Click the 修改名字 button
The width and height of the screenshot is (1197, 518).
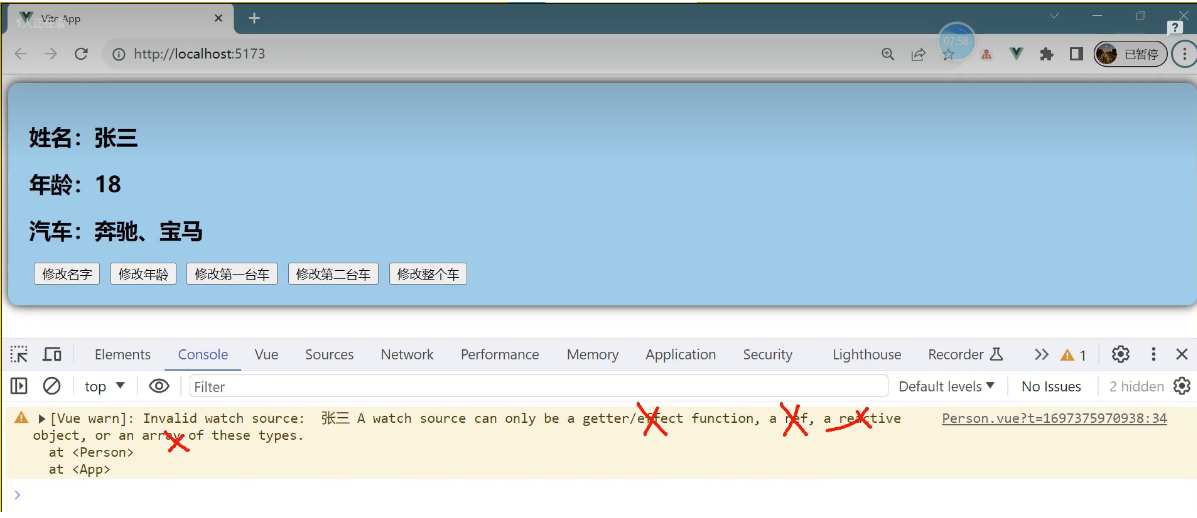pyautogui.click(x=67, y=274)
